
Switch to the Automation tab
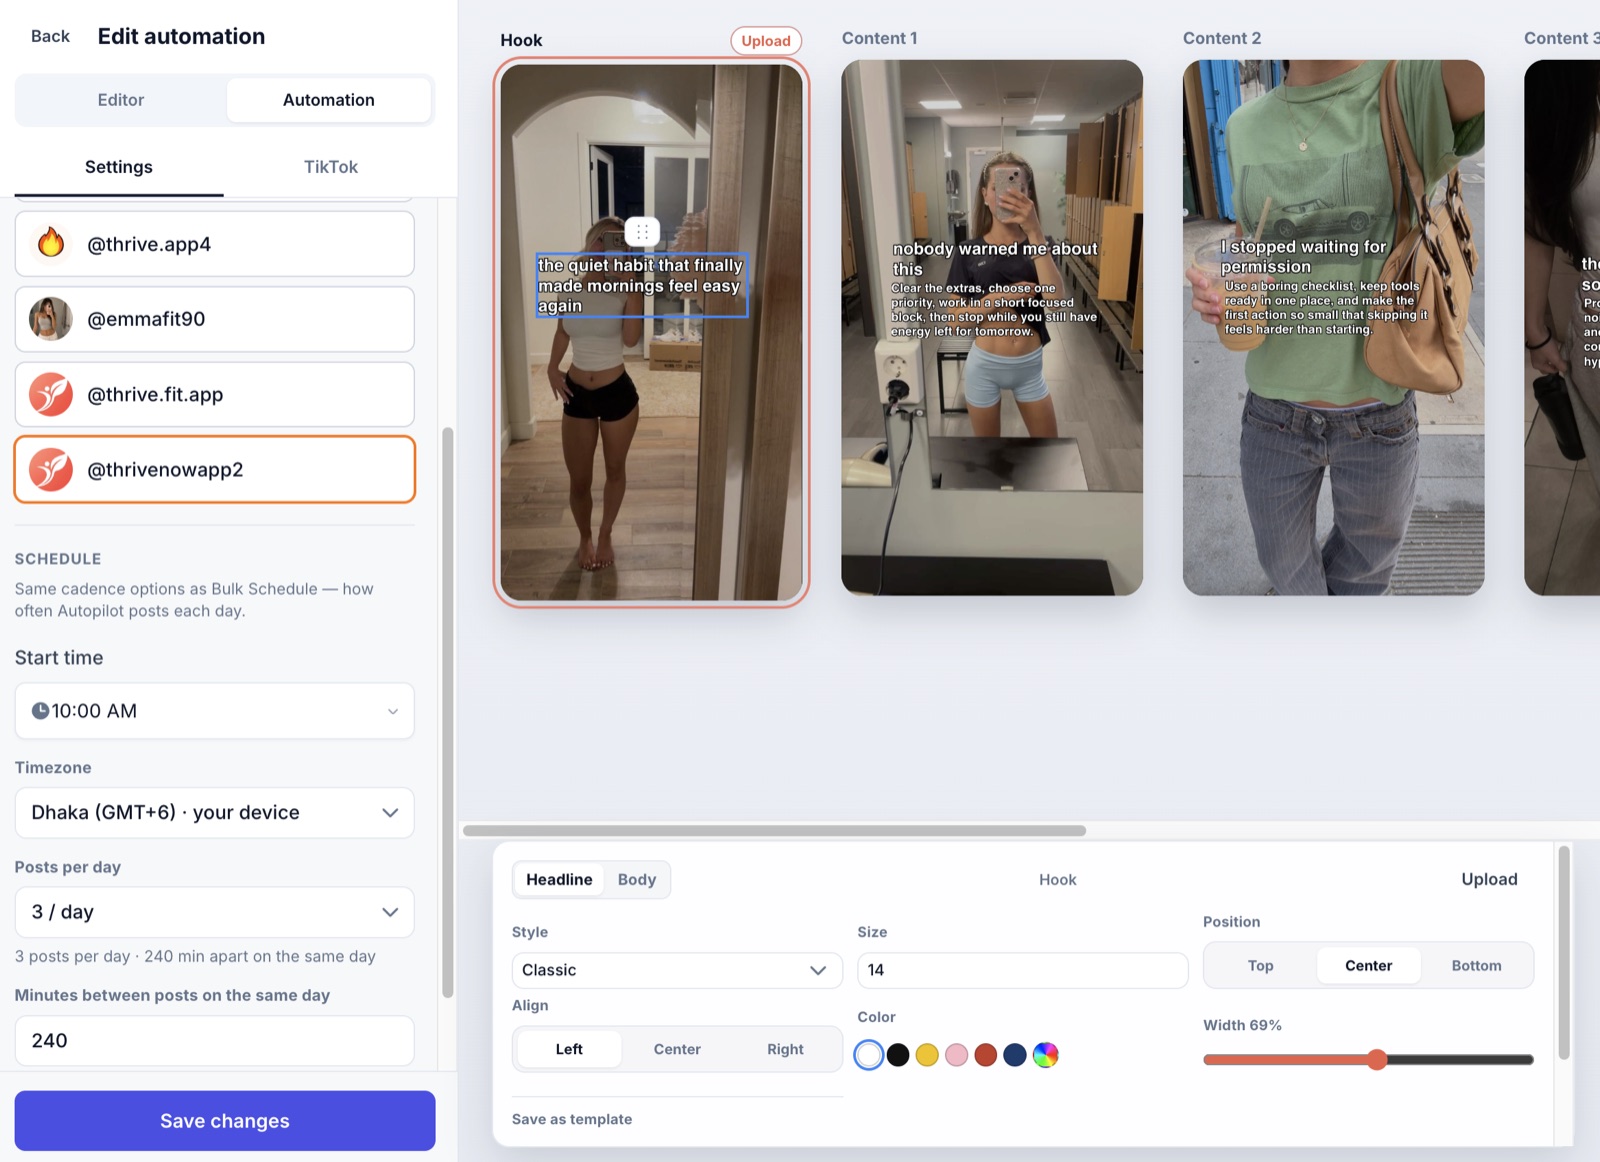point(328,100)
